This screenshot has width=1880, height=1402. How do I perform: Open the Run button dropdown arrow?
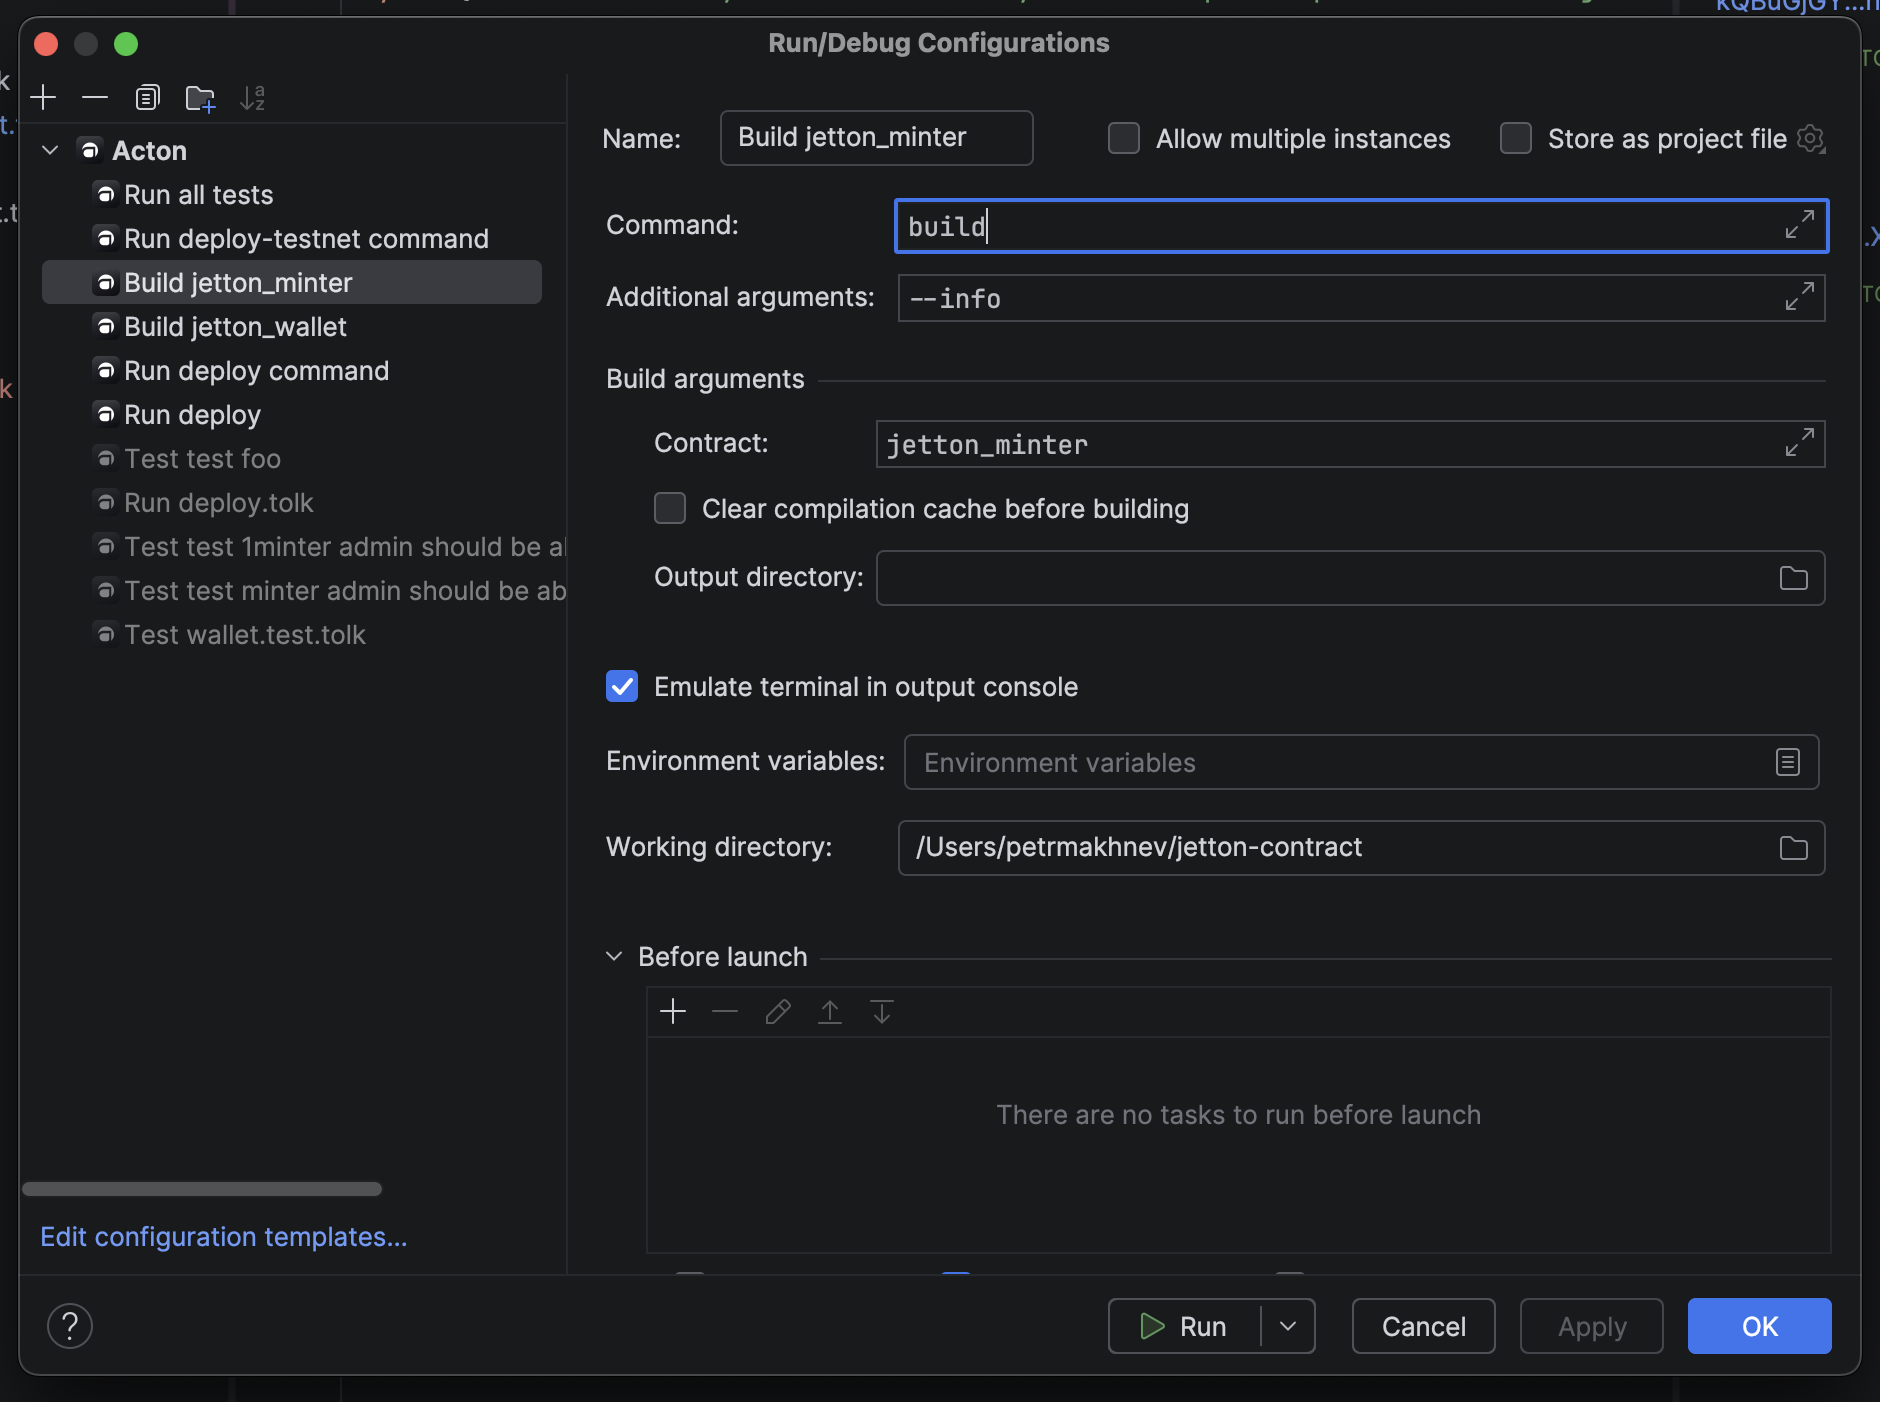click(1288, 1326)
